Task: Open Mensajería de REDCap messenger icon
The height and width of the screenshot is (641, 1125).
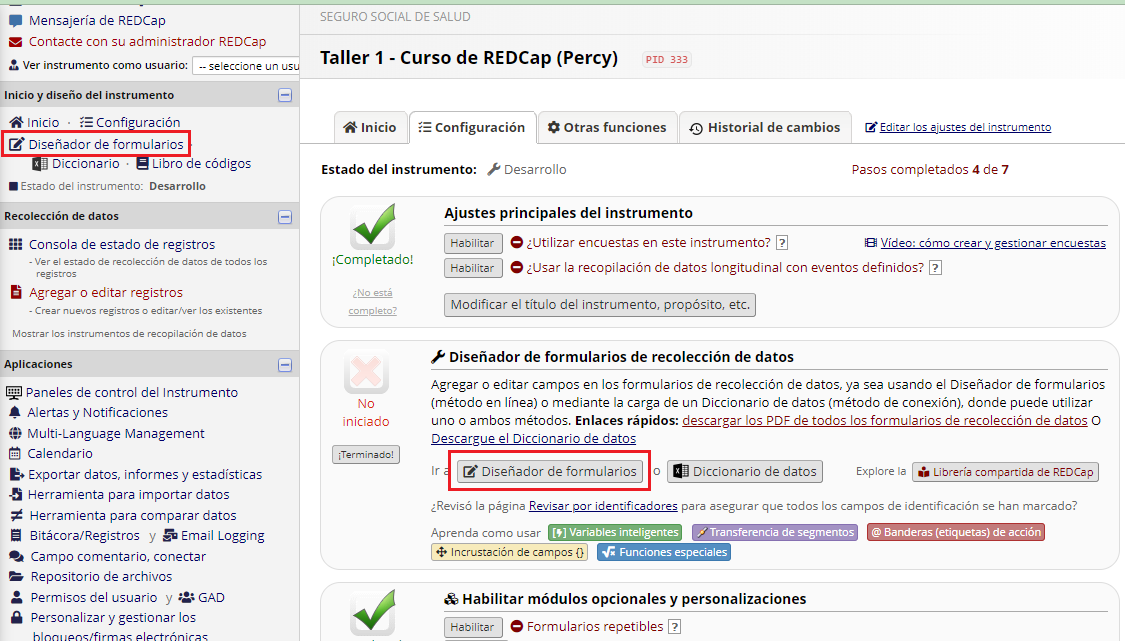Action: [x=15, y=21]
